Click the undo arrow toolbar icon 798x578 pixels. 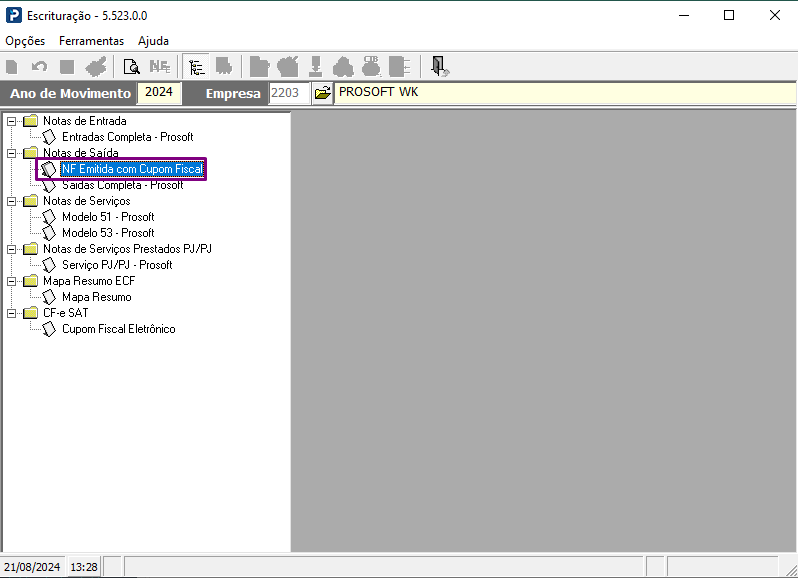[x=39, y=67]
